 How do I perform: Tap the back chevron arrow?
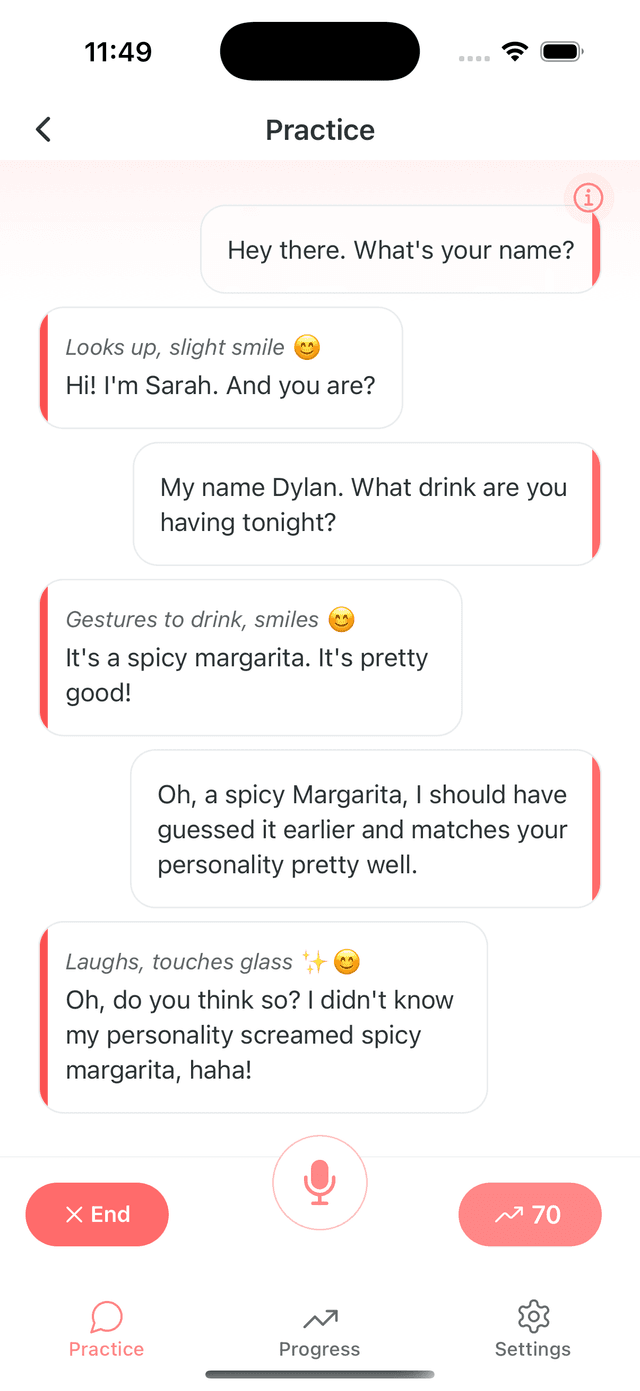(x=43, y=129)
